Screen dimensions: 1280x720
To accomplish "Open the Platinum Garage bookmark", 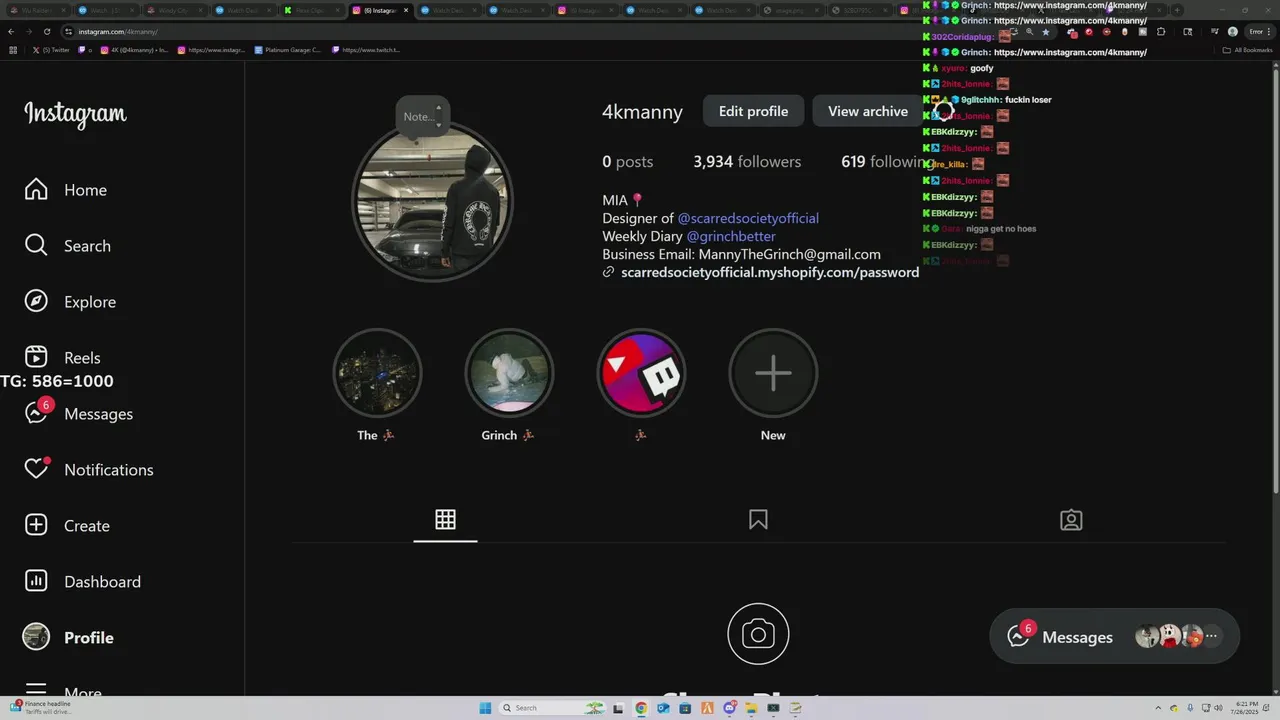I will 287,50.
